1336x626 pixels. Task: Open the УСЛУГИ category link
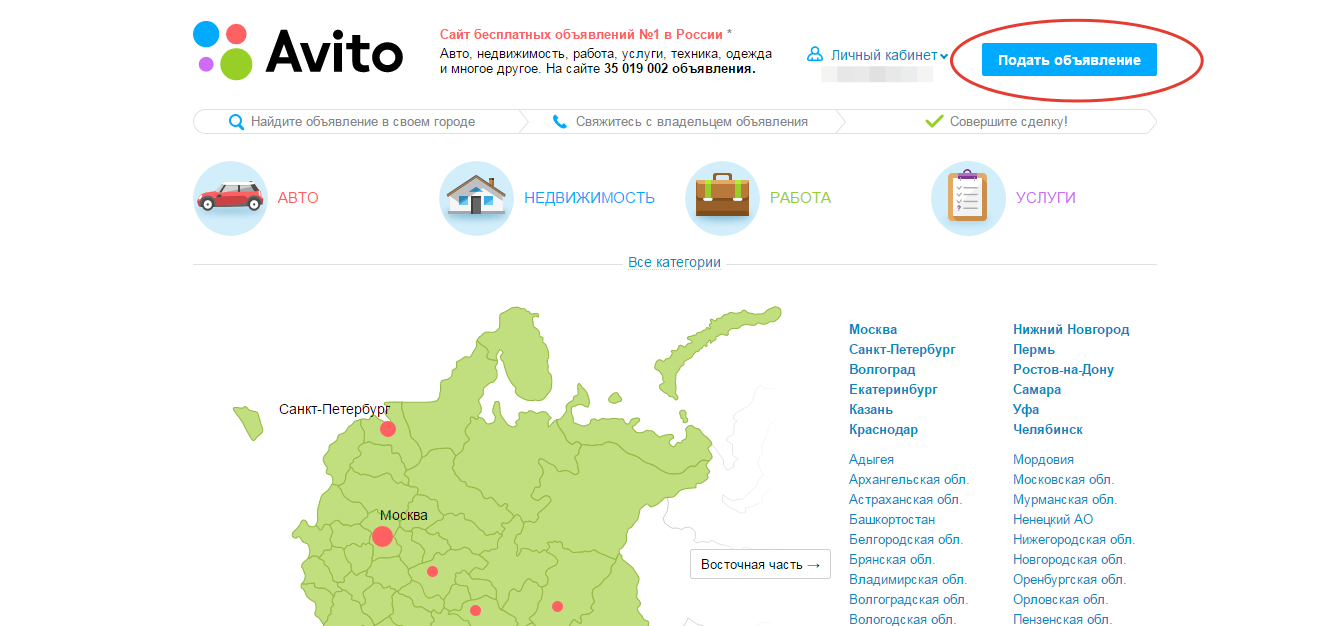click(x=1046, y=198)
